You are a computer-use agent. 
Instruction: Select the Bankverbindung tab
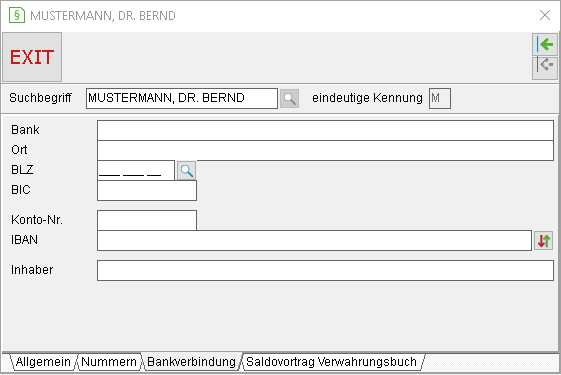(191, 362)
